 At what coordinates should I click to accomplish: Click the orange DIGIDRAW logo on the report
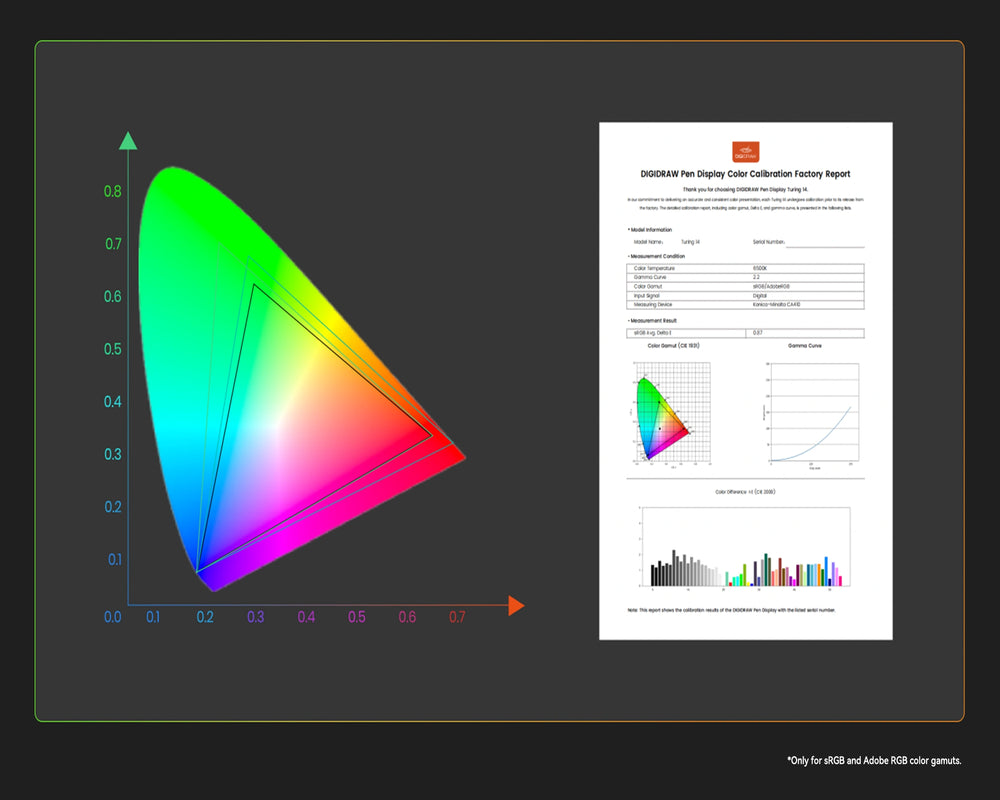[746, 152]
